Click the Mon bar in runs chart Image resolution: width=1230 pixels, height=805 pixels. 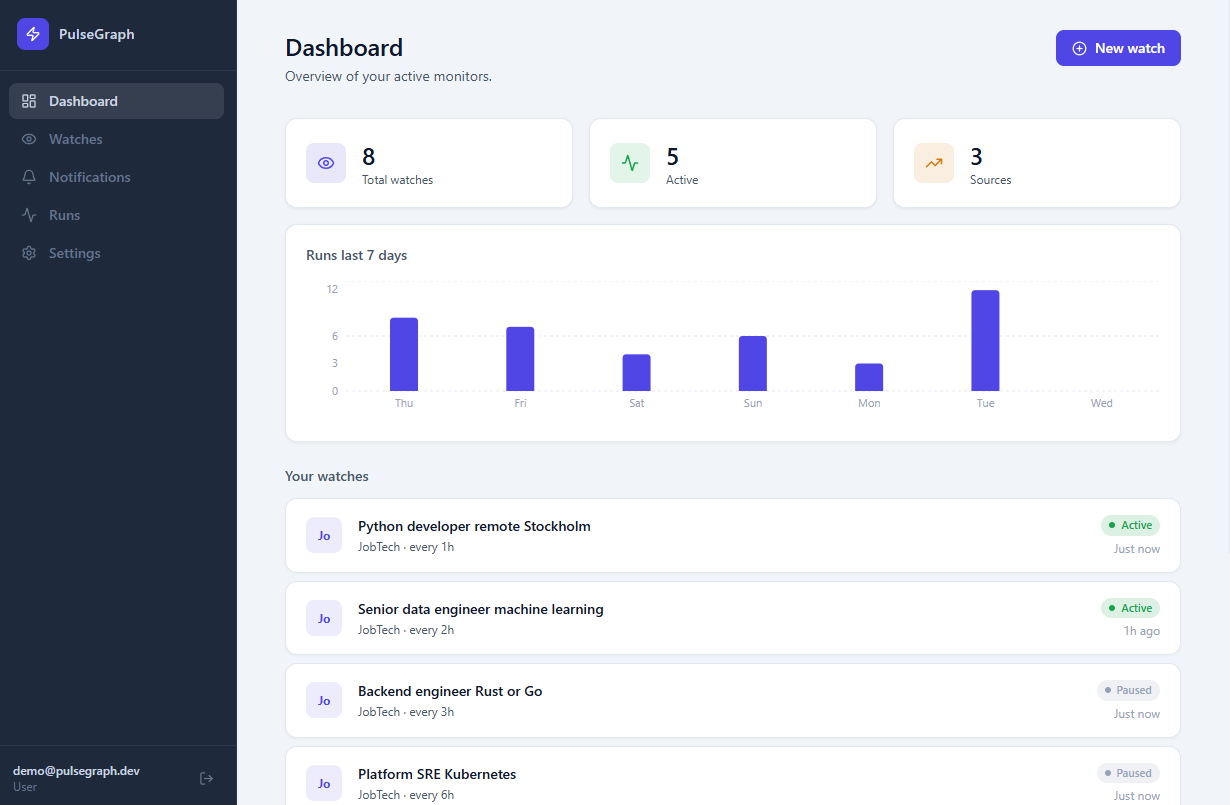point(869,377)
